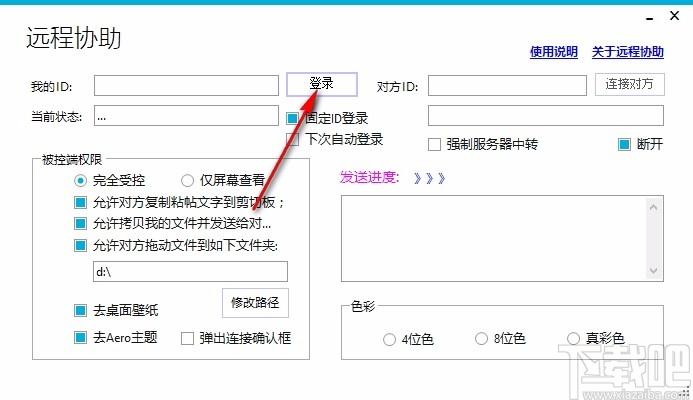Screen dimensions: 693x400
Task: Select the 完全受控 radio button
Action: (x=80, y=180)
